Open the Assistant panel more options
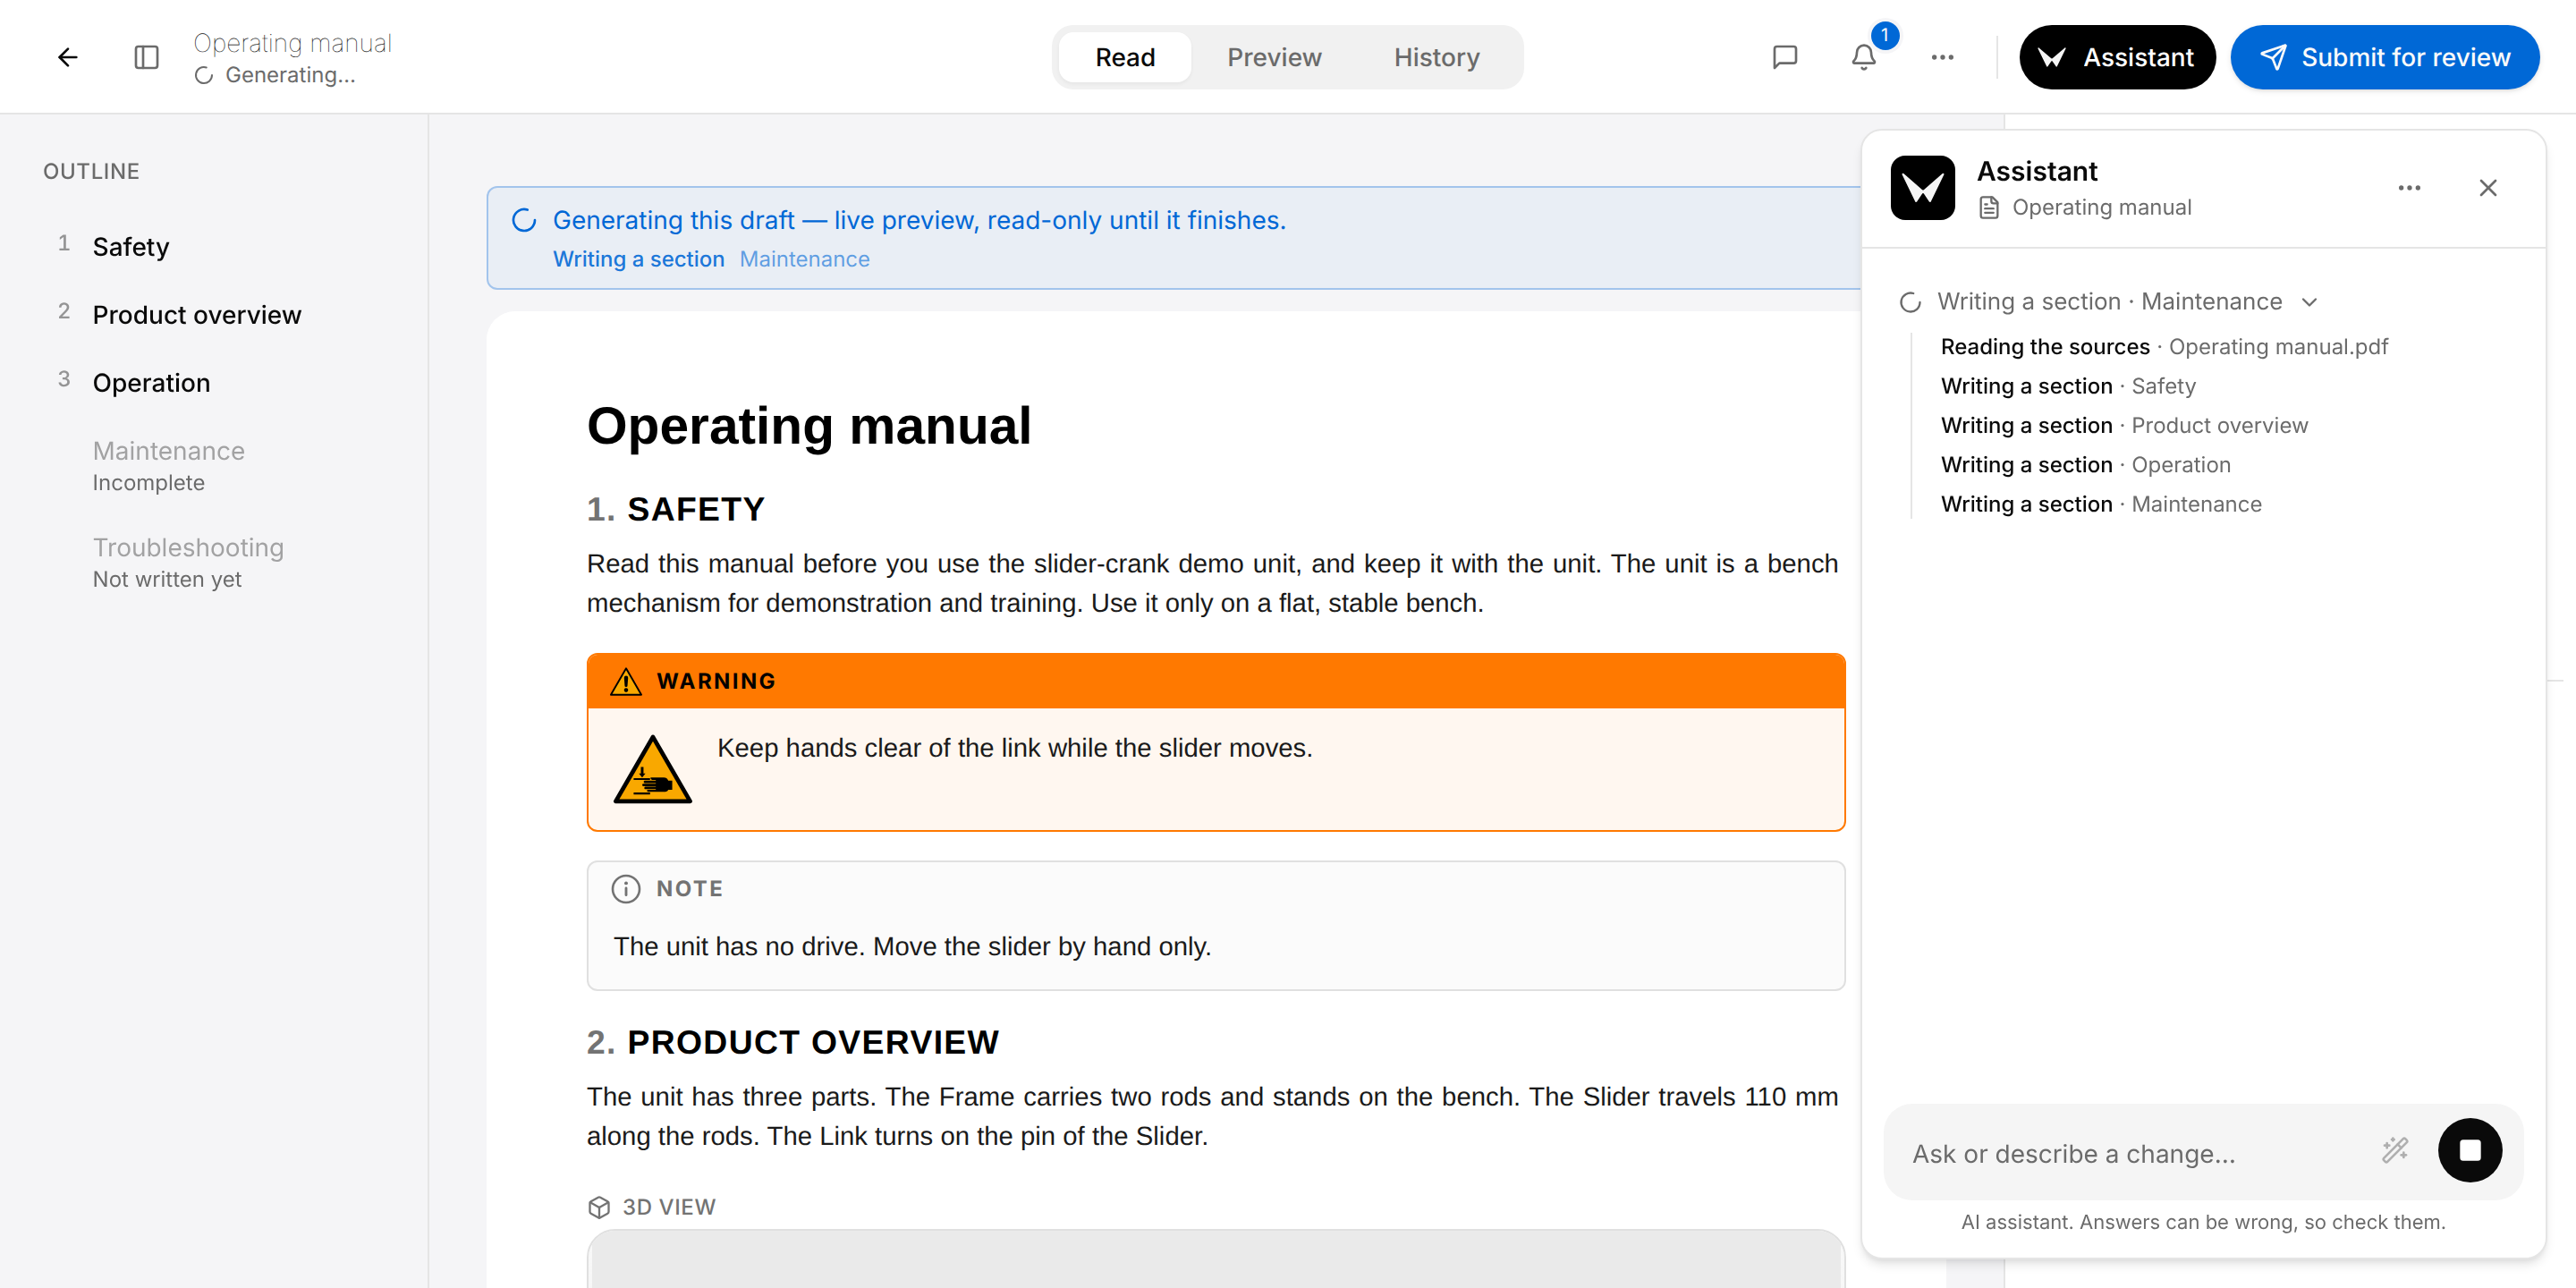Viewport: 2576px width, 1288px height. (x=2409, y=188)
